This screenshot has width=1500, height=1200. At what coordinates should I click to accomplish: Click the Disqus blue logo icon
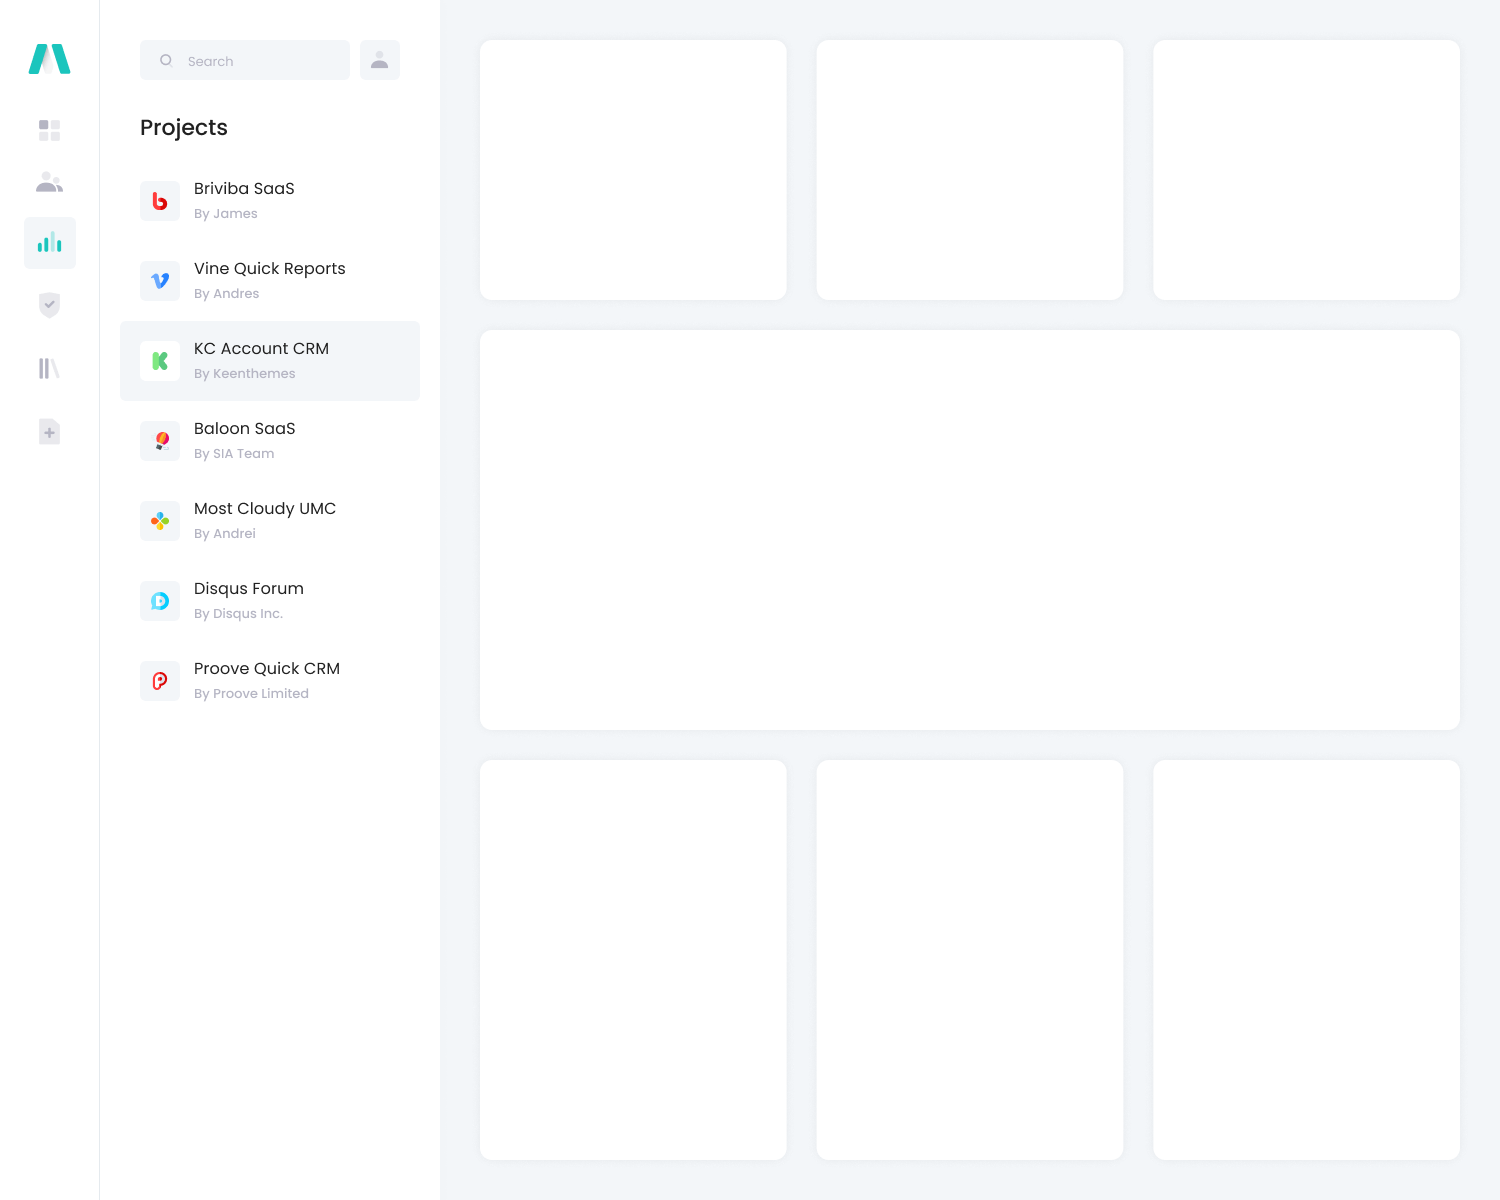[x=160, y=601]
